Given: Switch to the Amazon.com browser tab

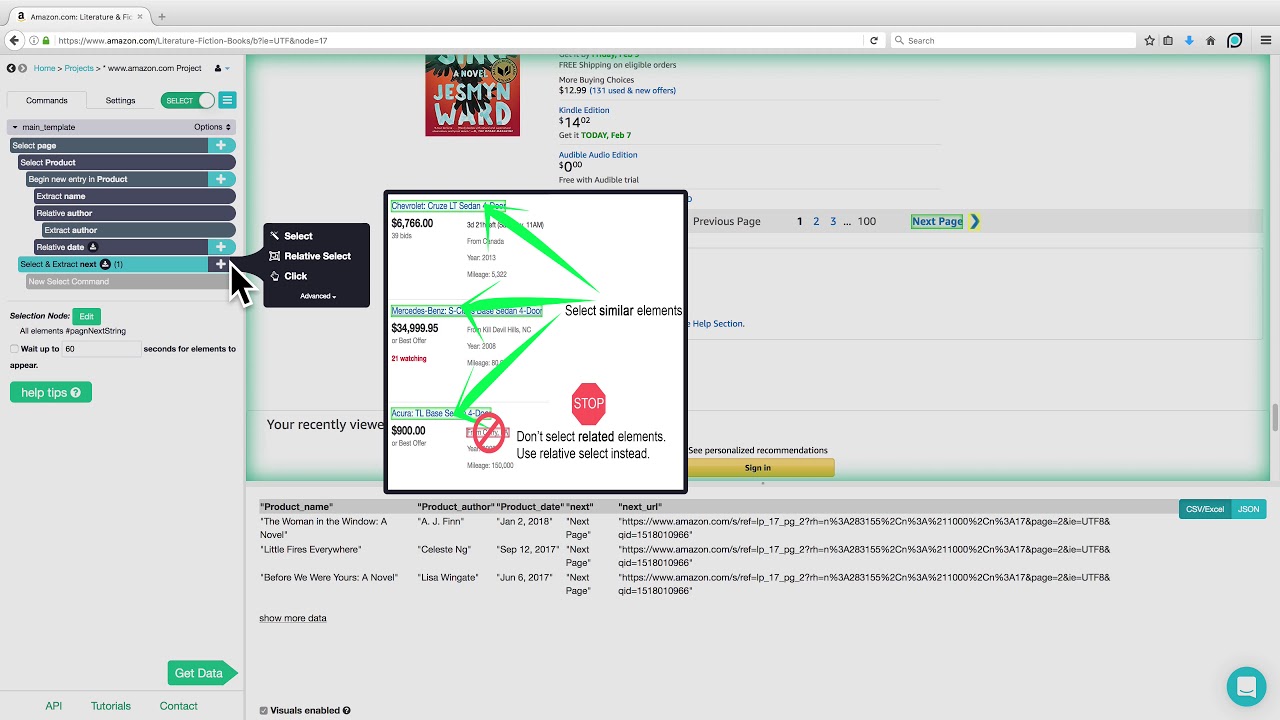Looking at the screenshot, I should (80, 16).
